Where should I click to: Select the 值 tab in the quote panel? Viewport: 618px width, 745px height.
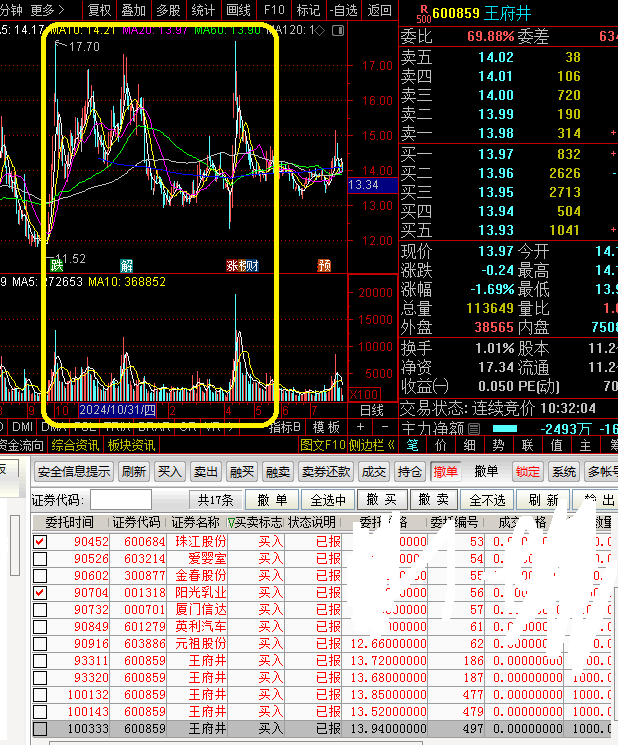tap(556, 445)
